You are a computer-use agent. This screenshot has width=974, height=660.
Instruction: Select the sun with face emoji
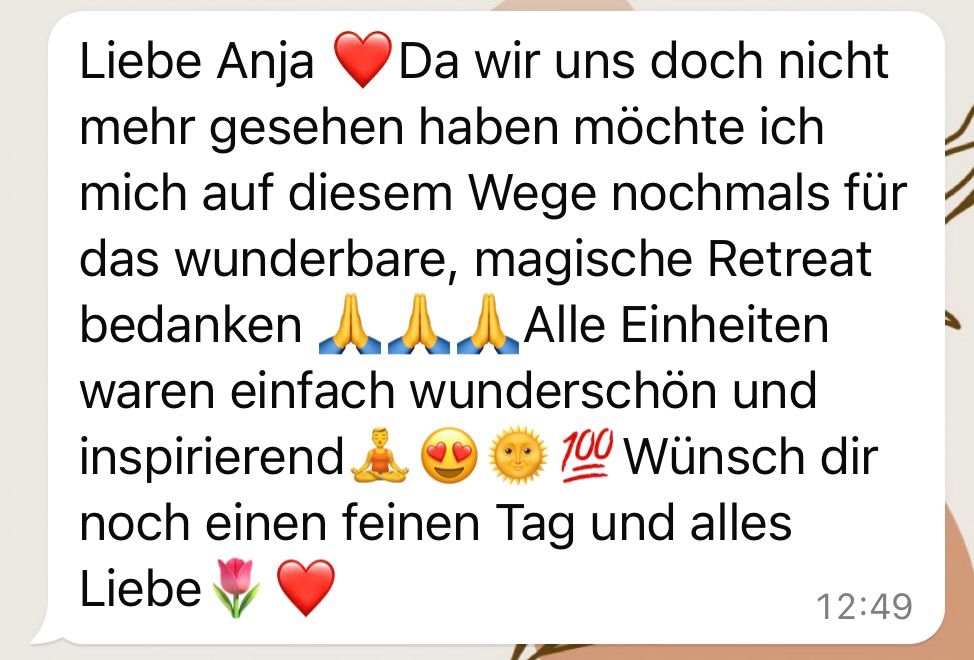(x=518, y=455)
